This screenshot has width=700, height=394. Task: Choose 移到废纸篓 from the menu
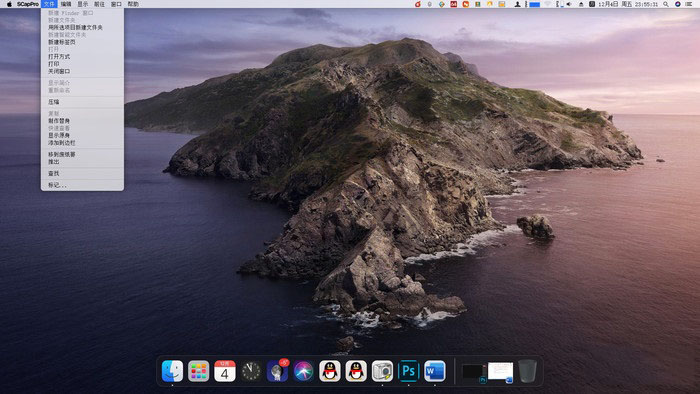(82, 154)
